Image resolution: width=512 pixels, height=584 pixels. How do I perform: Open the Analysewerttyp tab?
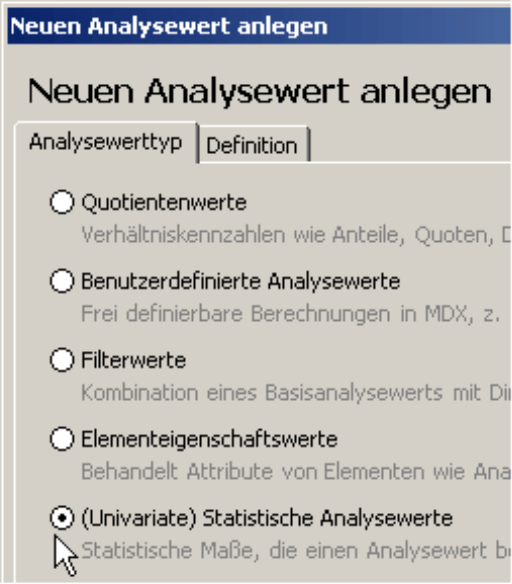tap(106, 142)
